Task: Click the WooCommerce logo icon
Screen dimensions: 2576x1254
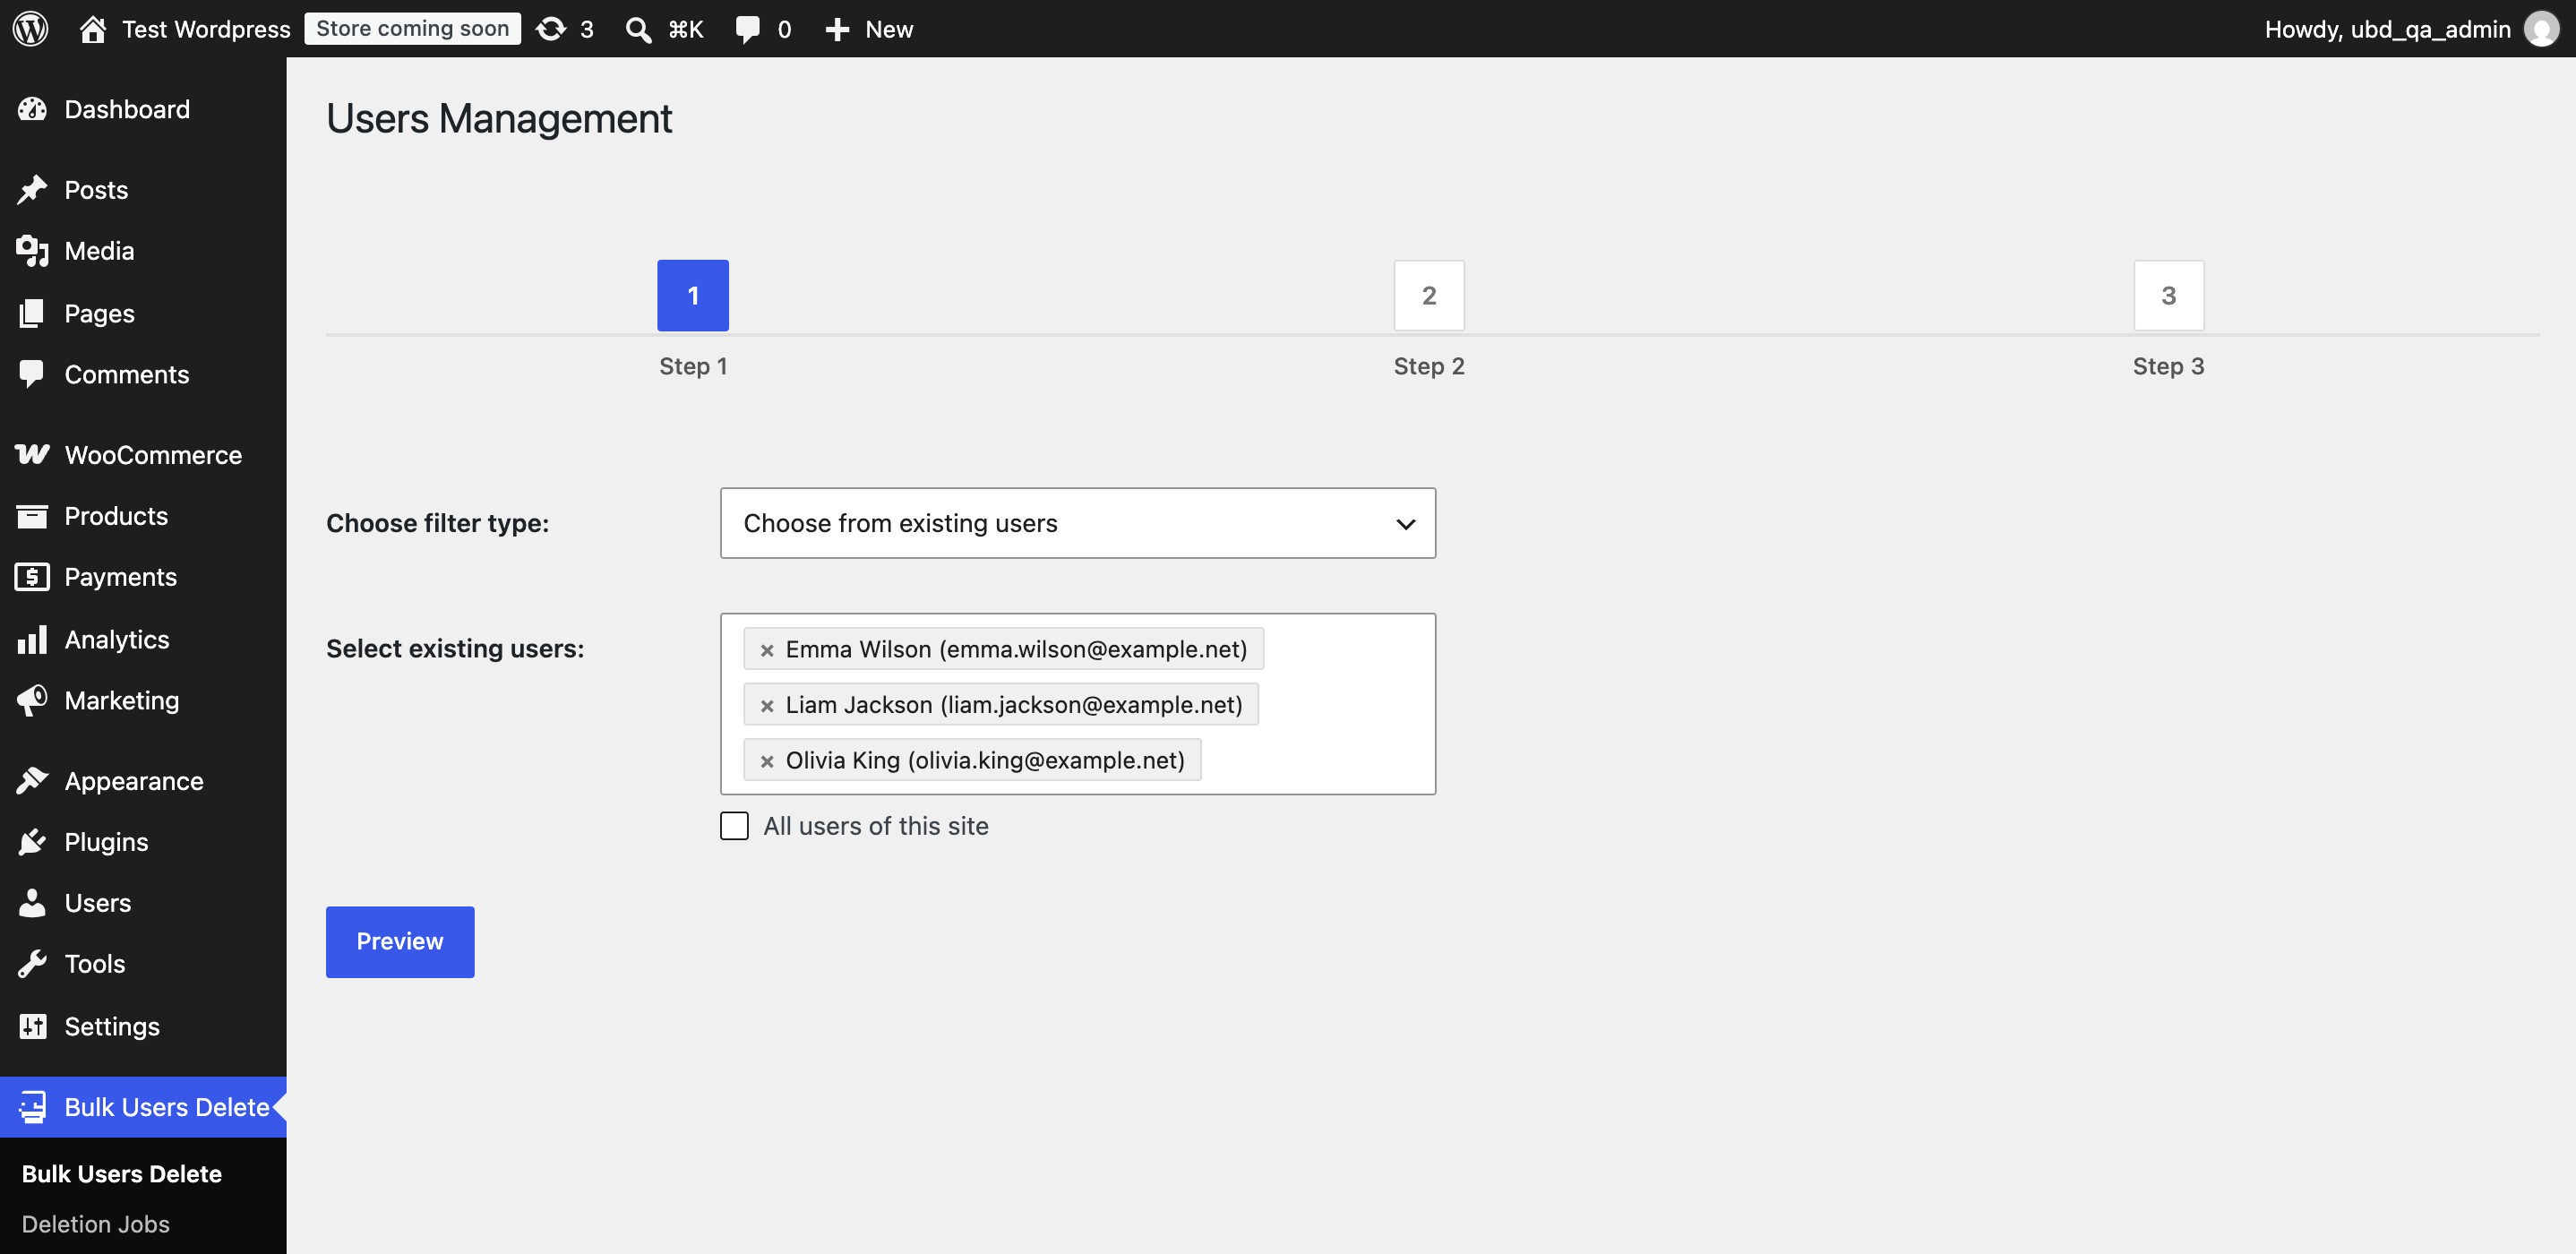Action: pos(32,455)
